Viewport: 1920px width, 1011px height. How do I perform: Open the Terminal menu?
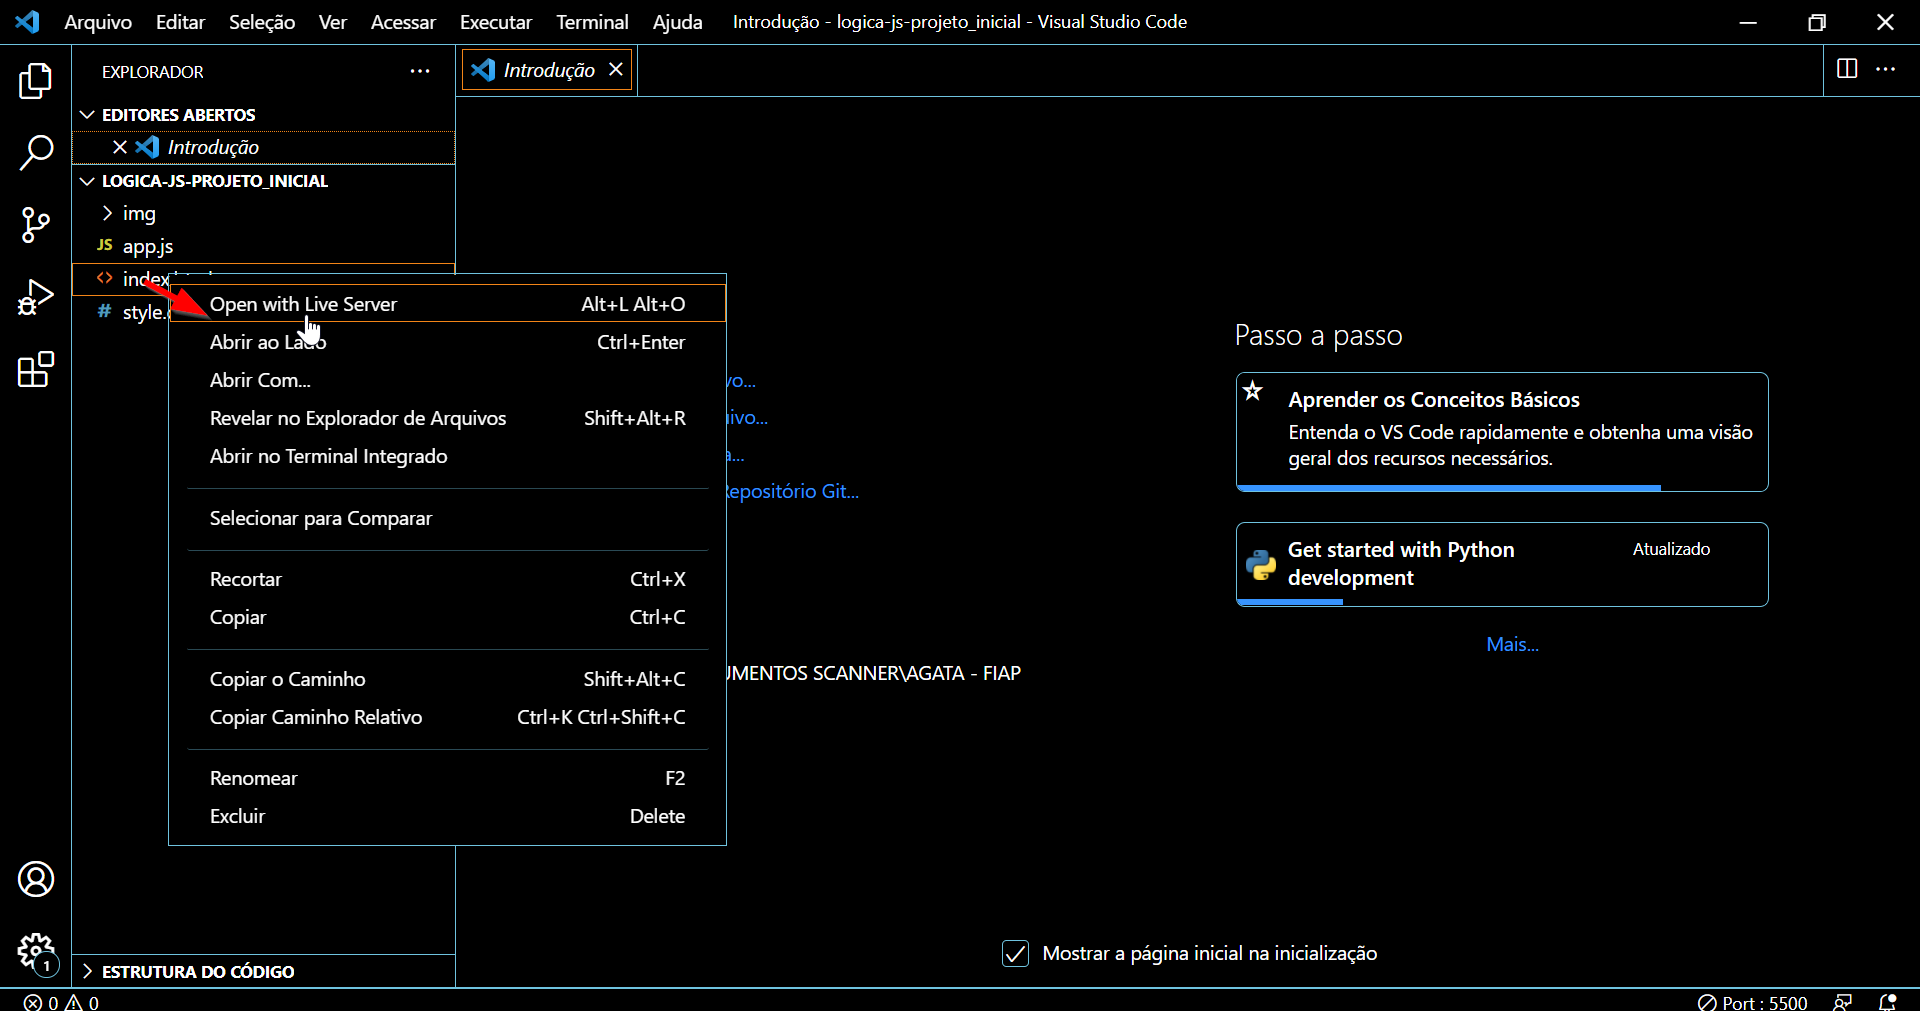(x=592, y=22)
